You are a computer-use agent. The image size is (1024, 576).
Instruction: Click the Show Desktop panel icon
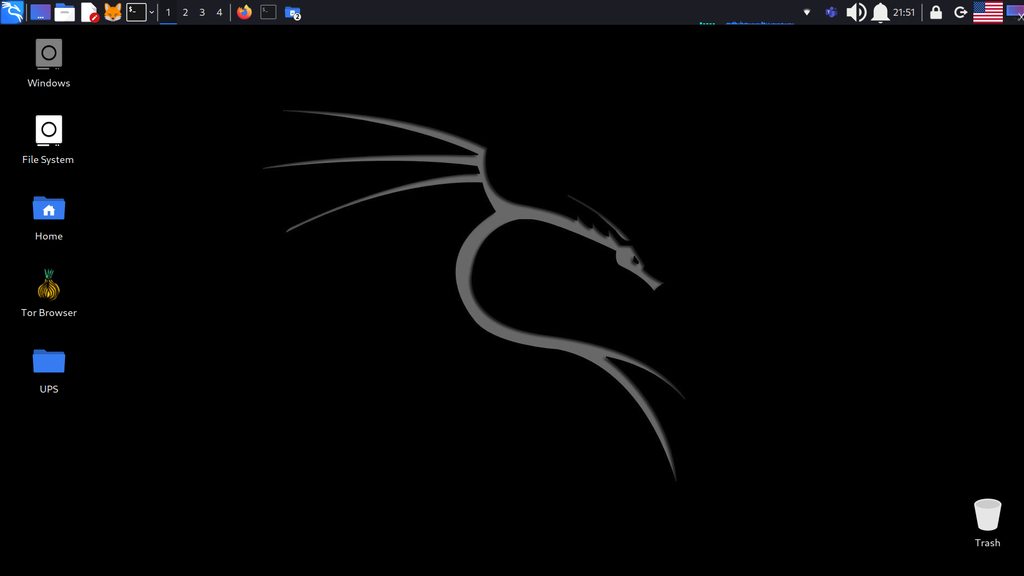(40, 12)
